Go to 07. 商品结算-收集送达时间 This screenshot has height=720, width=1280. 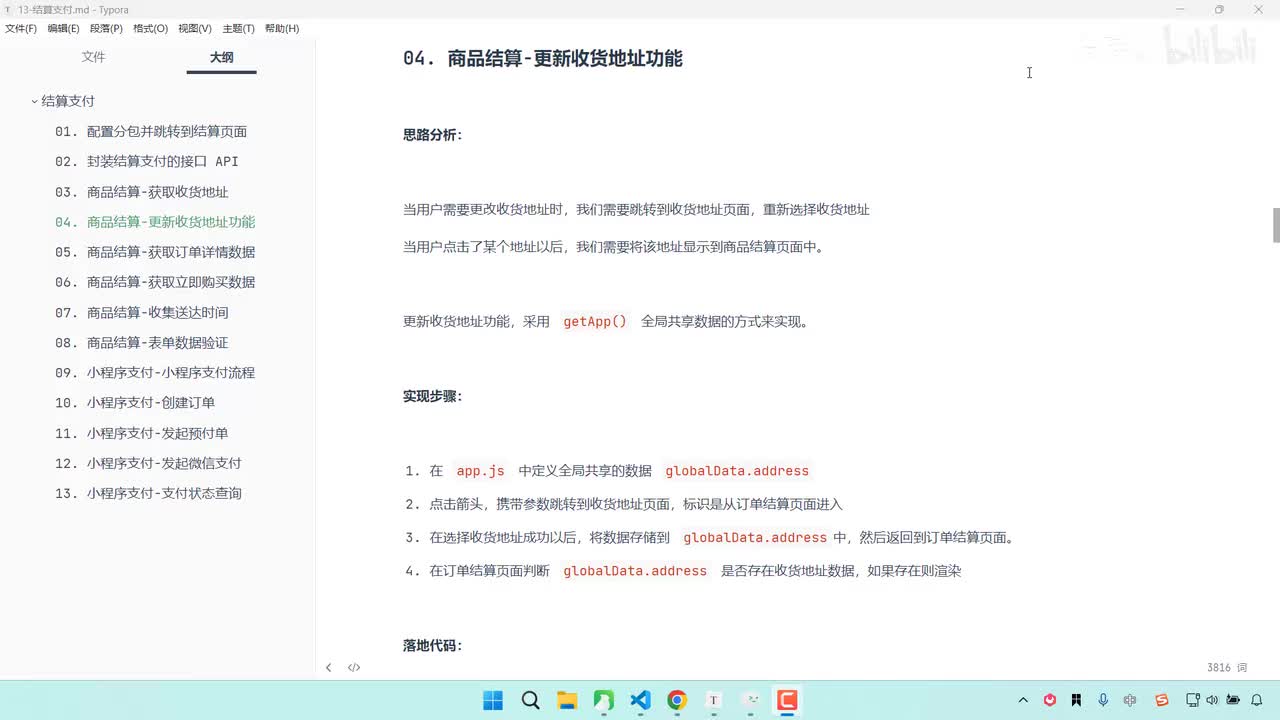[142, 312]
